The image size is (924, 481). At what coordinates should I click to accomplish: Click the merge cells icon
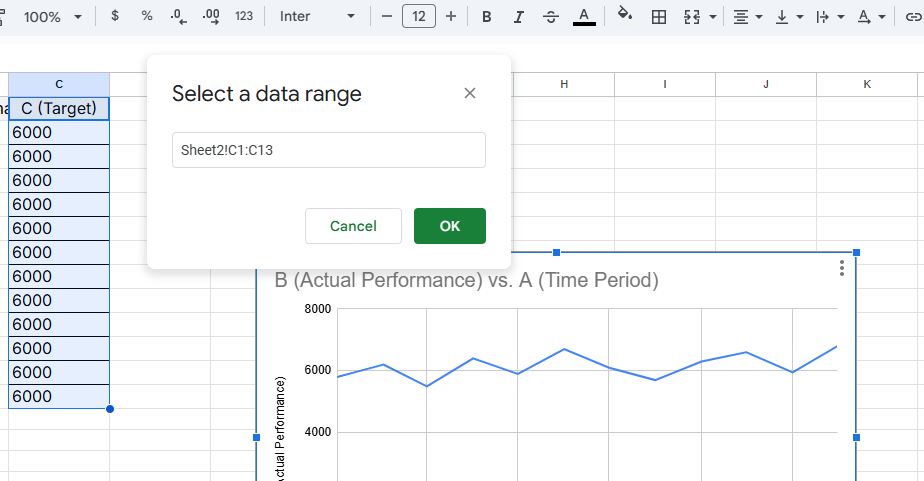tap(692, 17)
